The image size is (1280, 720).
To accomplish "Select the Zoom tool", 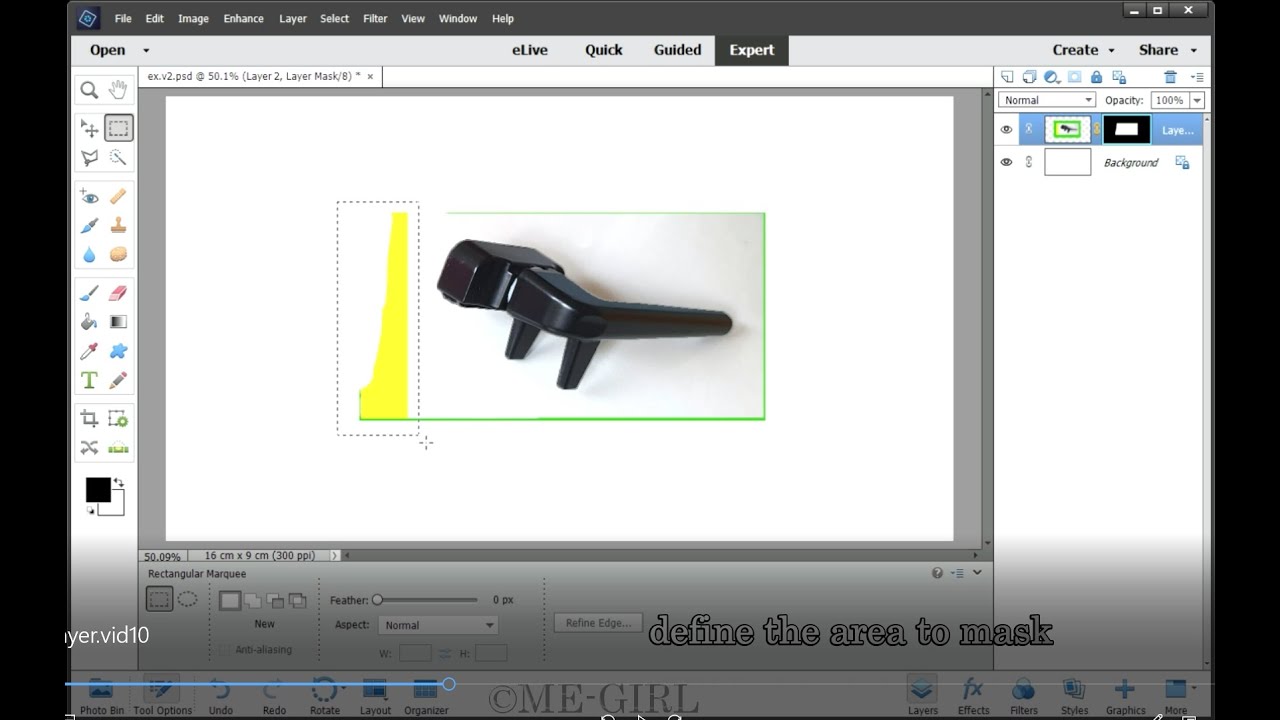I will point(89,90).
